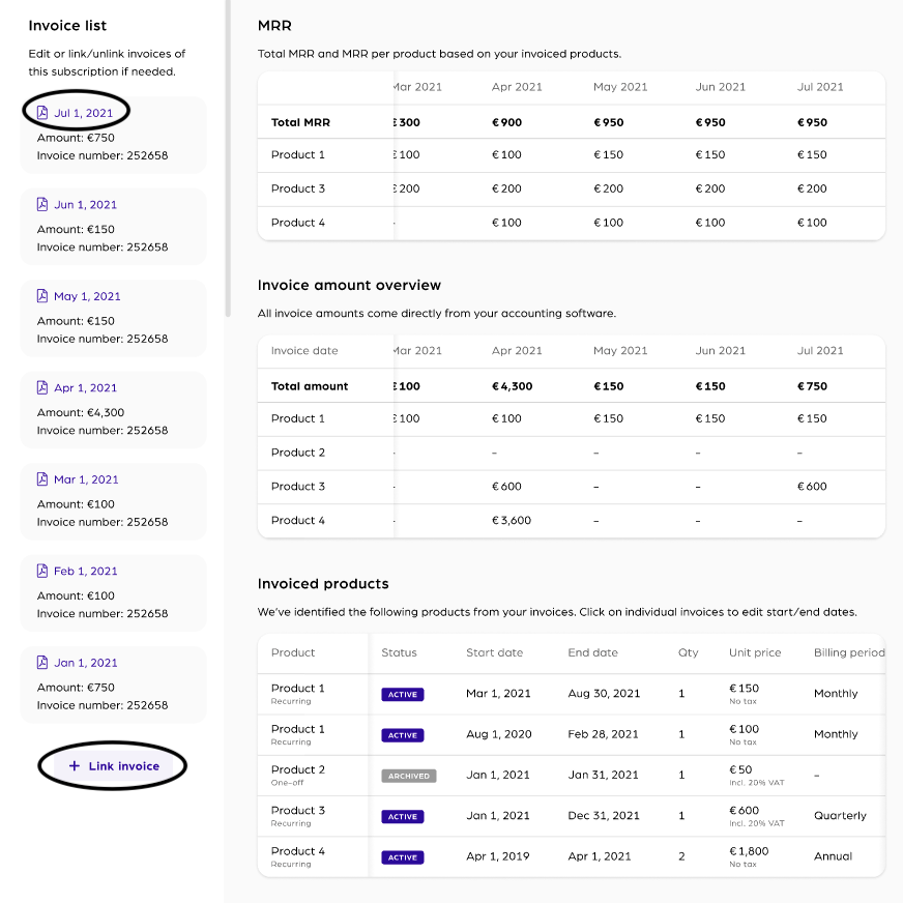The height and width of the screenshot is (904, 904).
Task: Click the PDF icon beside Jul 1, 2021
Action: (42, 112)
